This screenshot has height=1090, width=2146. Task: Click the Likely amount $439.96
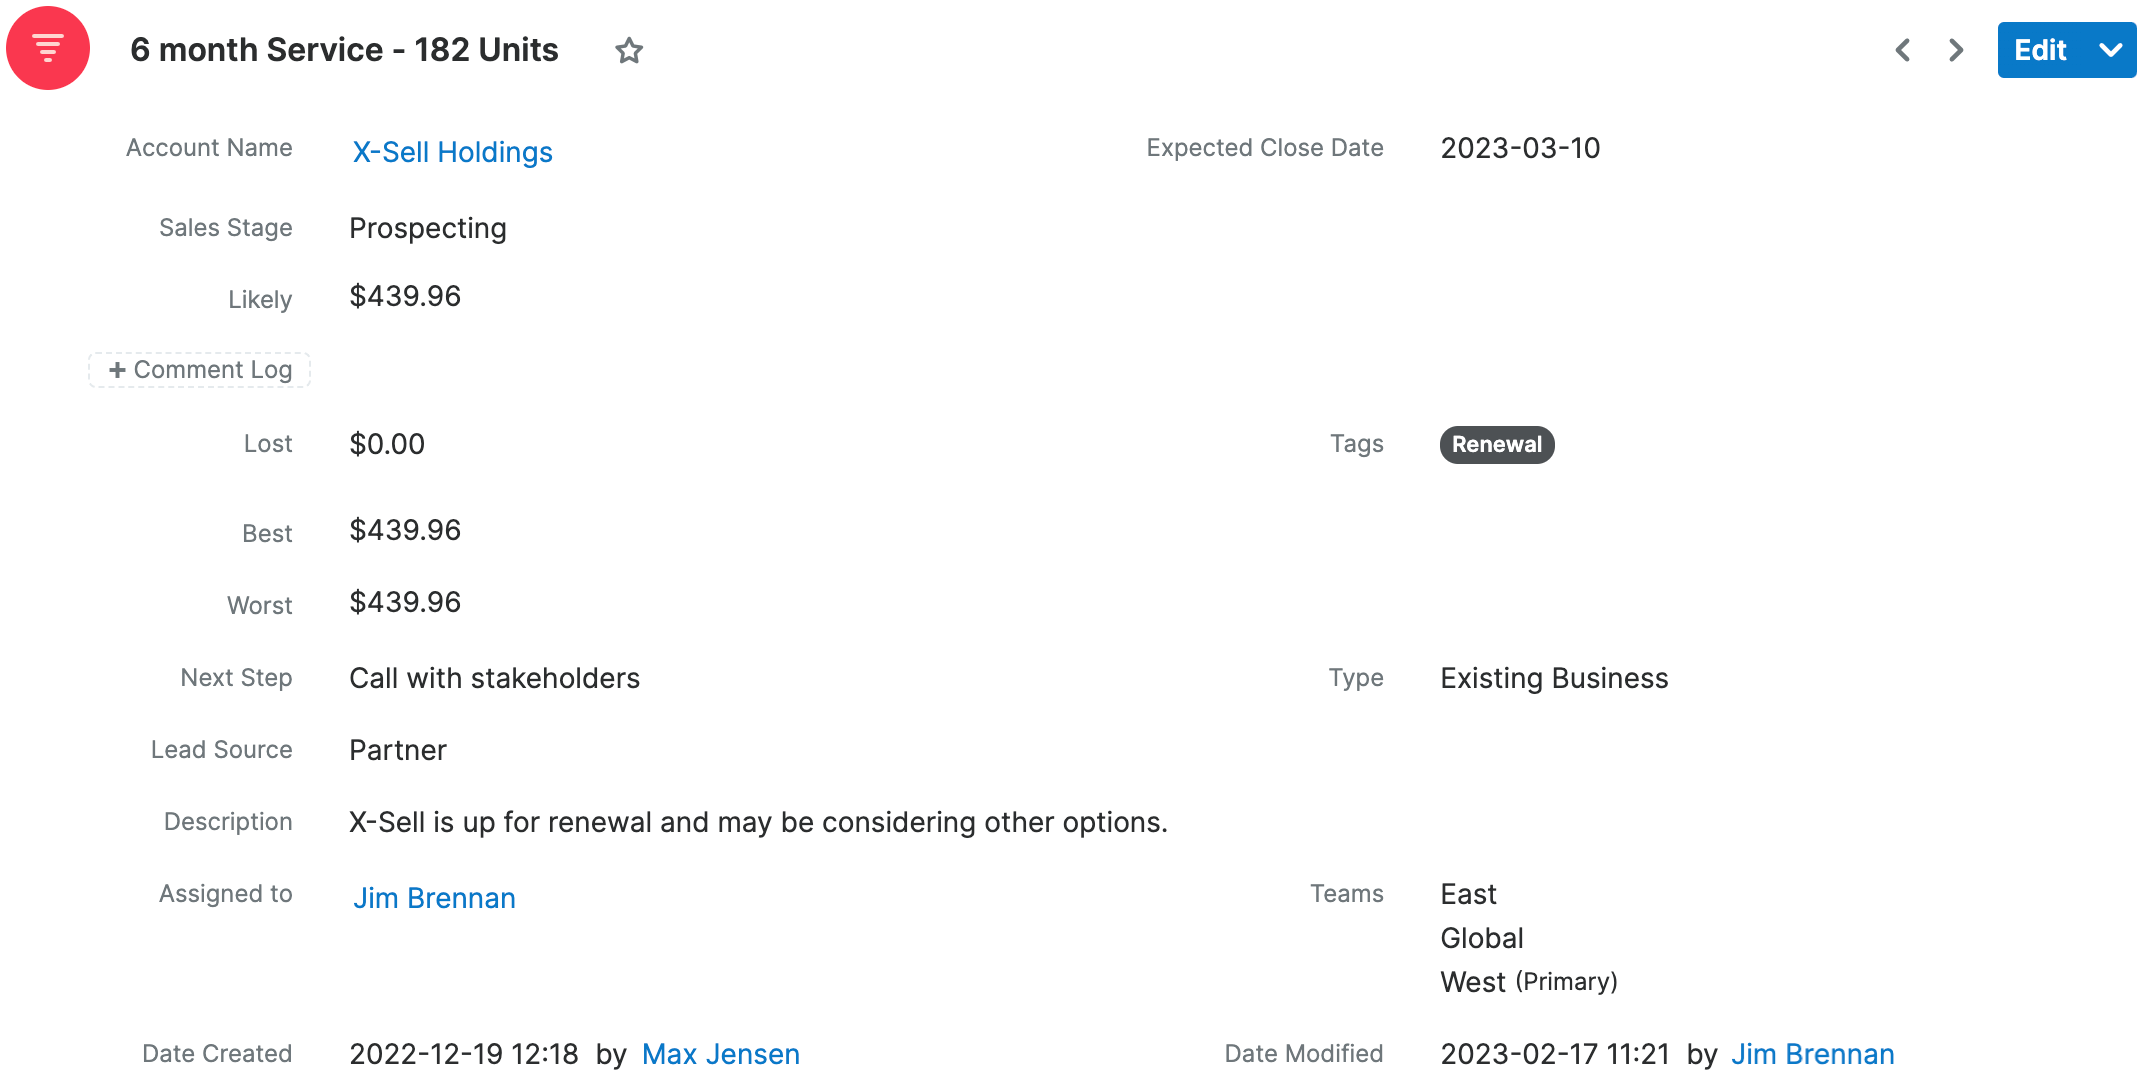click(405, 296)
